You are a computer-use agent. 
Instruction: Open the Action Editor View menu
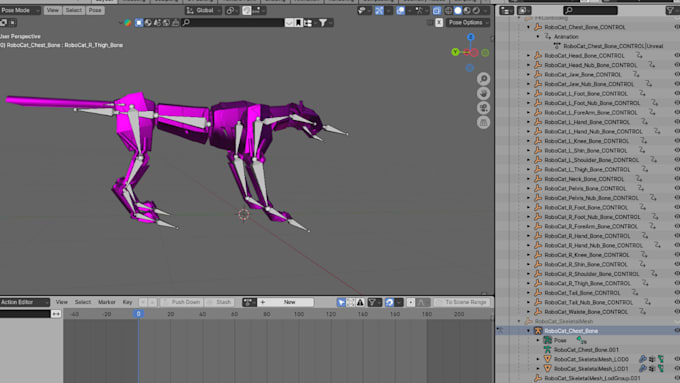pyautogui.click(x=62, y=302)
